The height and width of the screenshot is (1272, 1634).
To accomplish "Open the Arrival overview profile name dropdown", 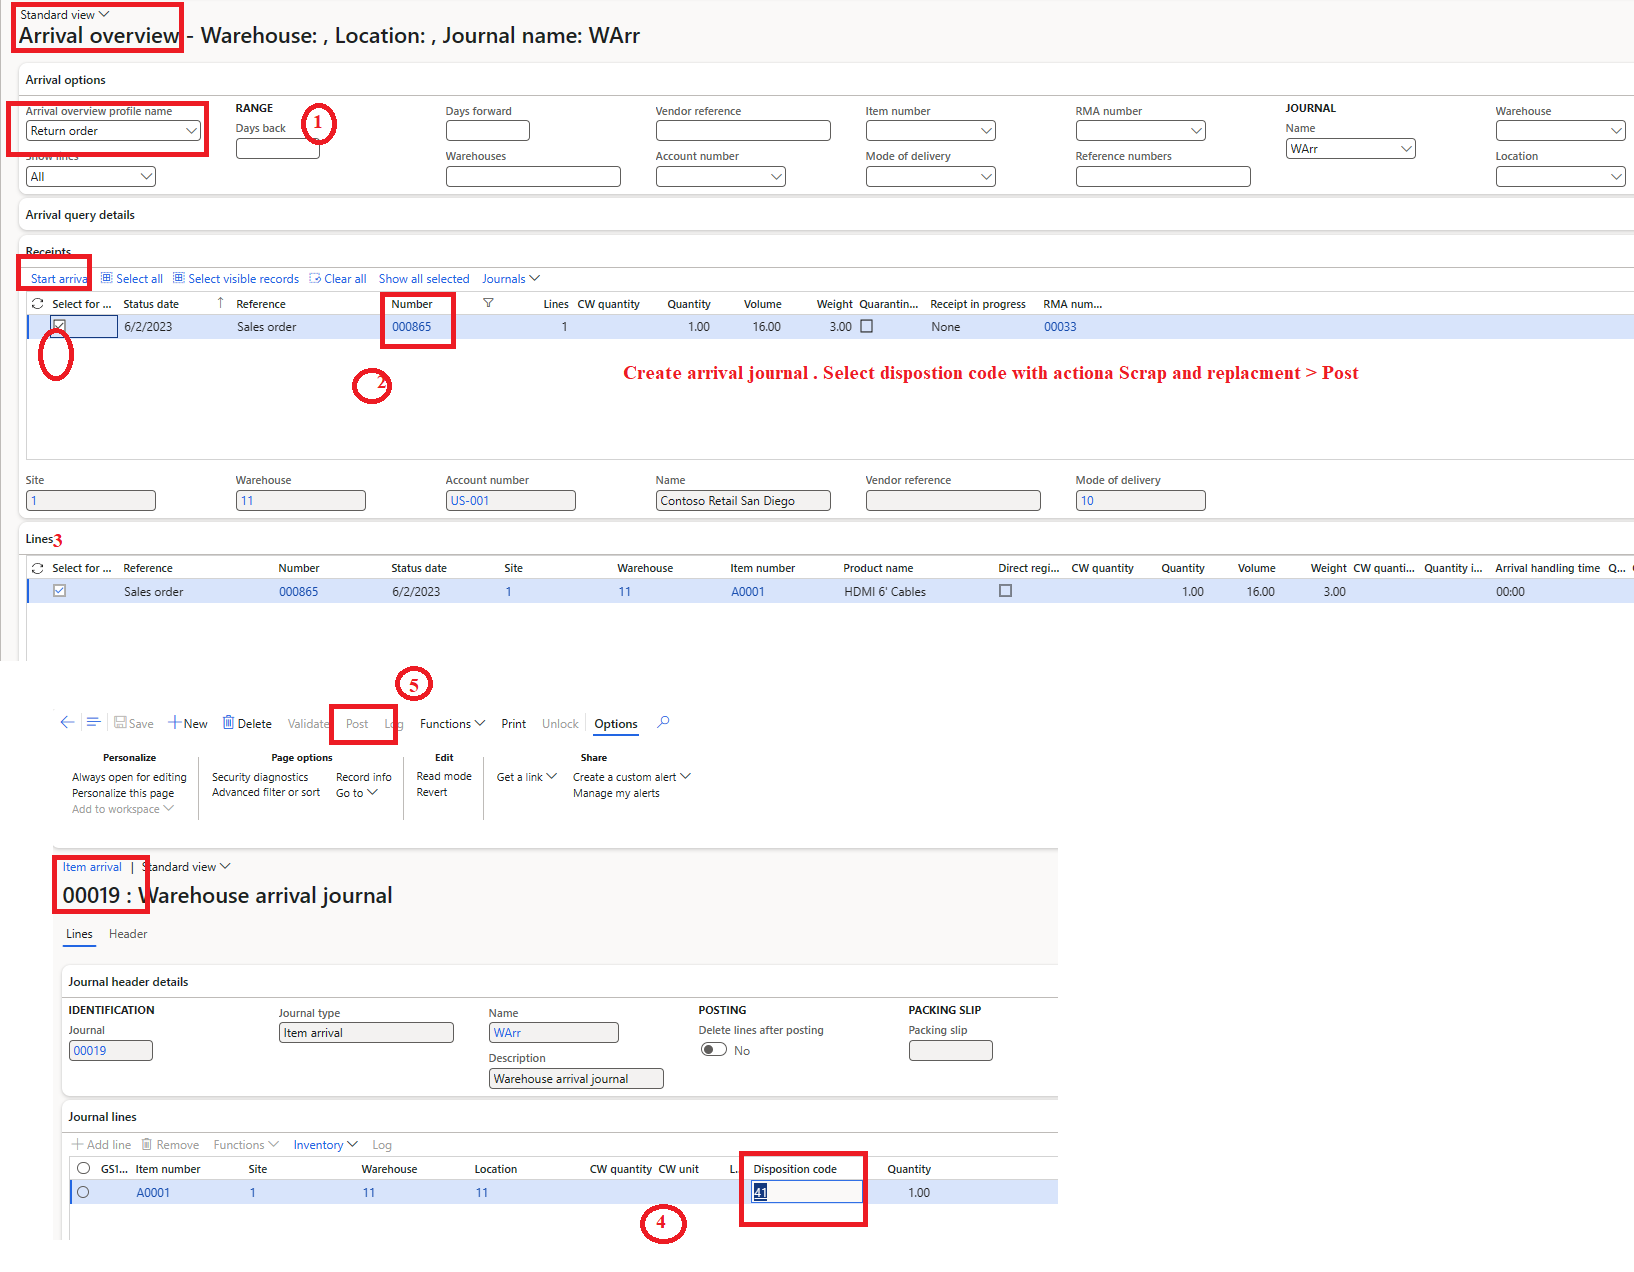I will click(191, 130).
